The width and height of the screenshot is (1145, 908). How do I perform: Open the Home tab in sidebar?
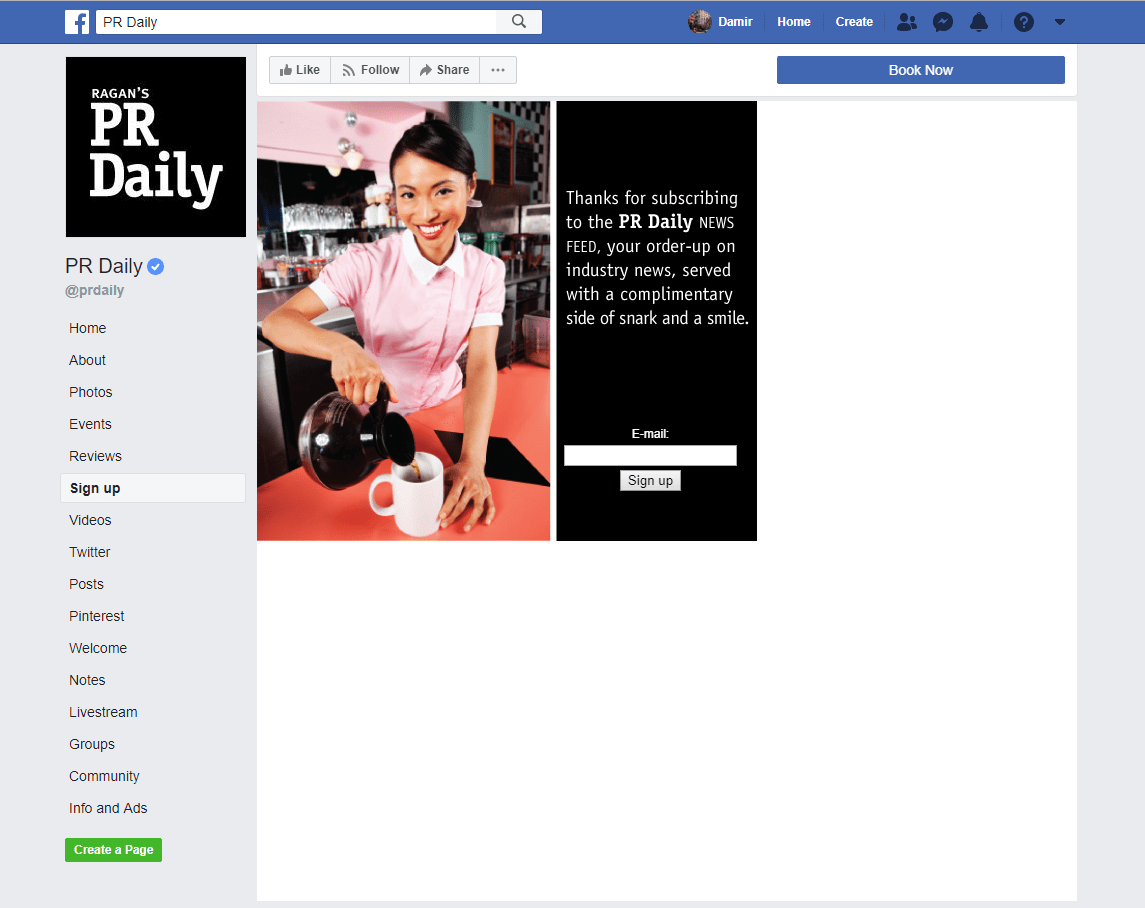(88, 329)
